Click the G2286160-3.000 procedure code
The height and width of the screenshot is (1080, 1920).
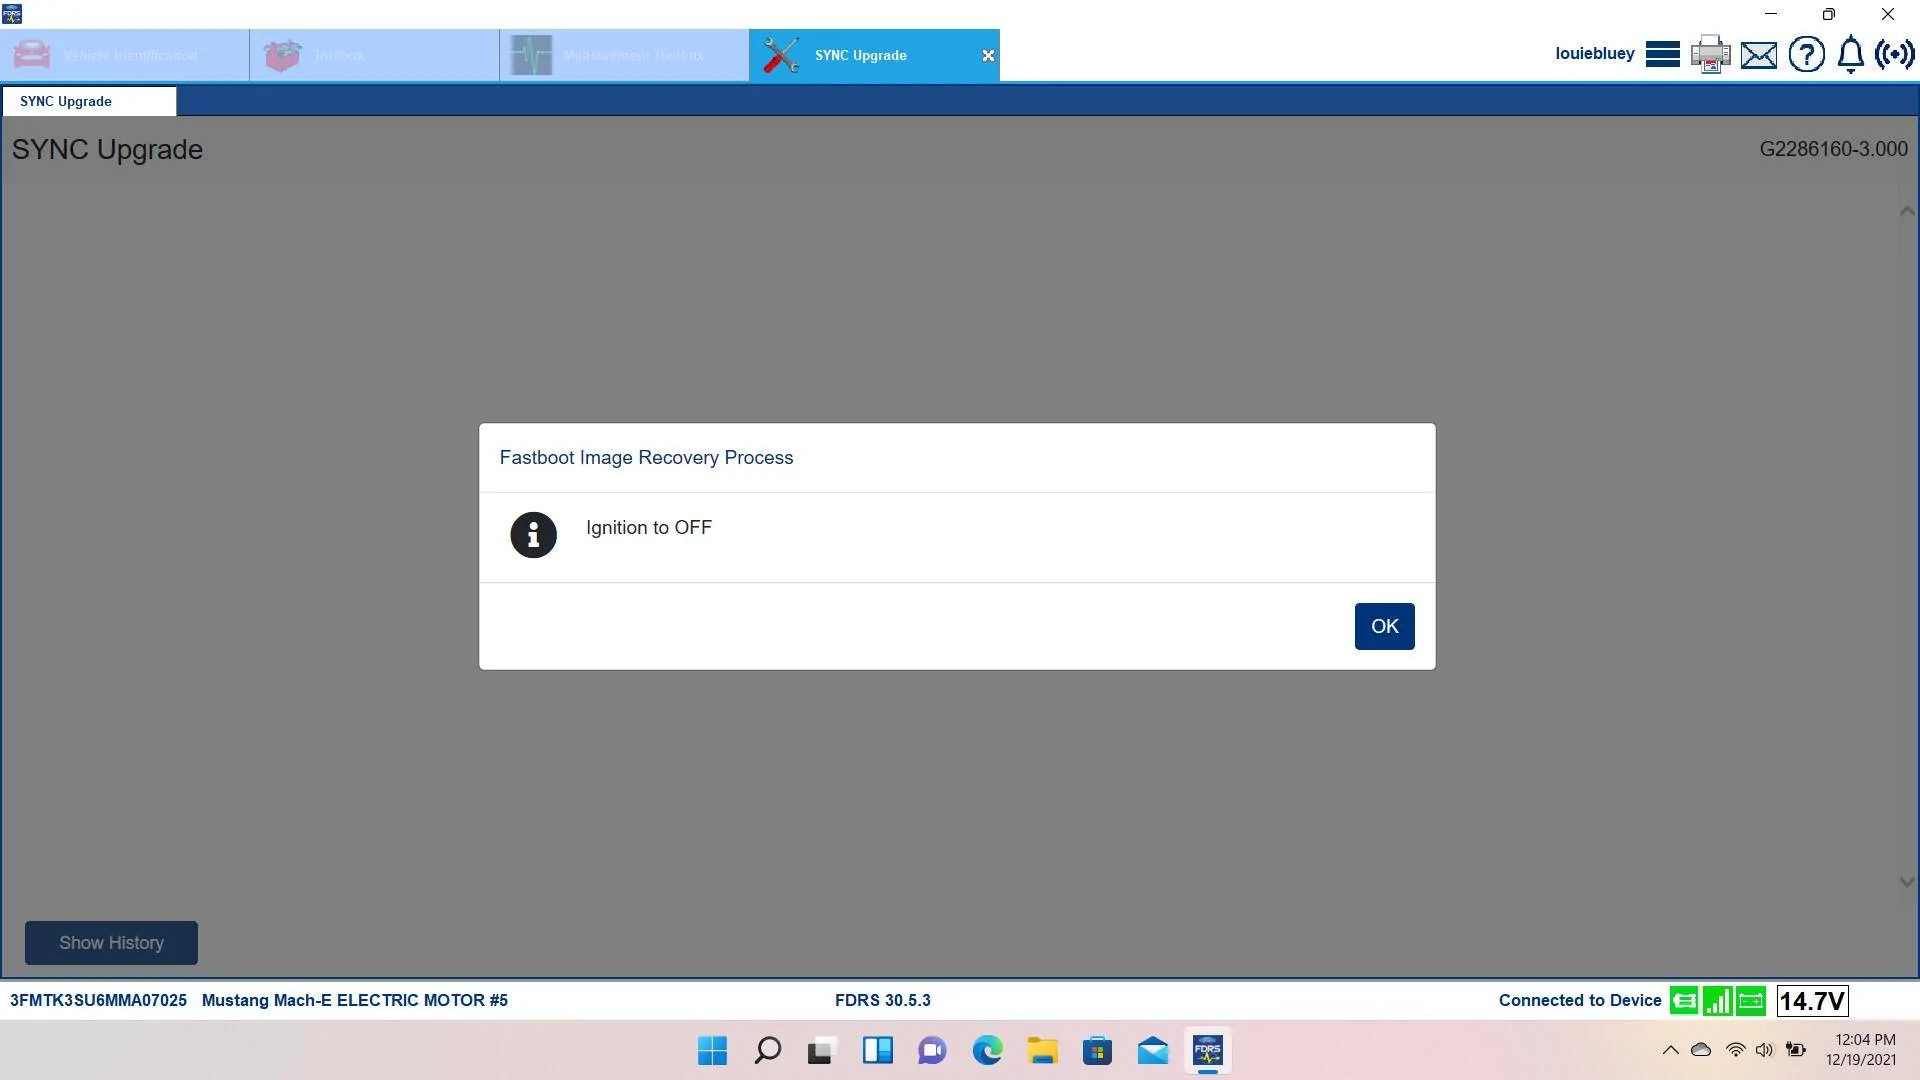pos(1834,149)
